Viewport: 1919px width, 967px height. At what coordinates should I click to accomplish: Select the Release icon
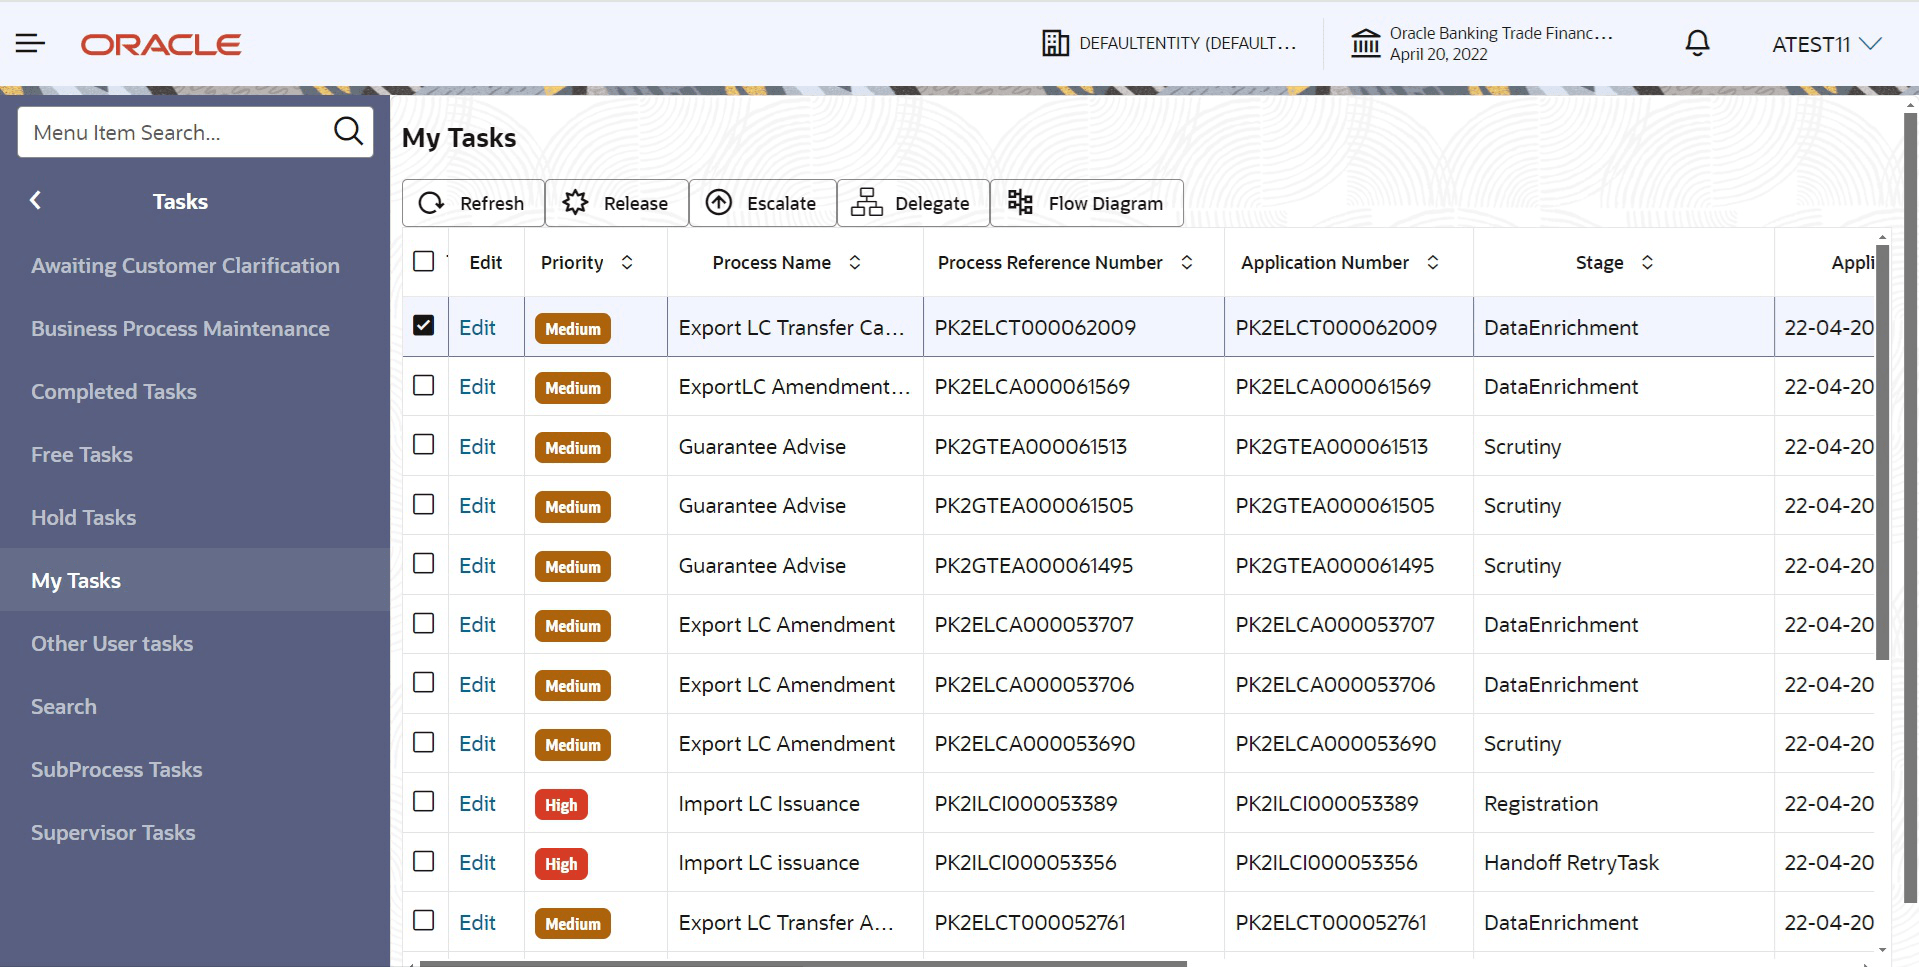pos(574,202)
